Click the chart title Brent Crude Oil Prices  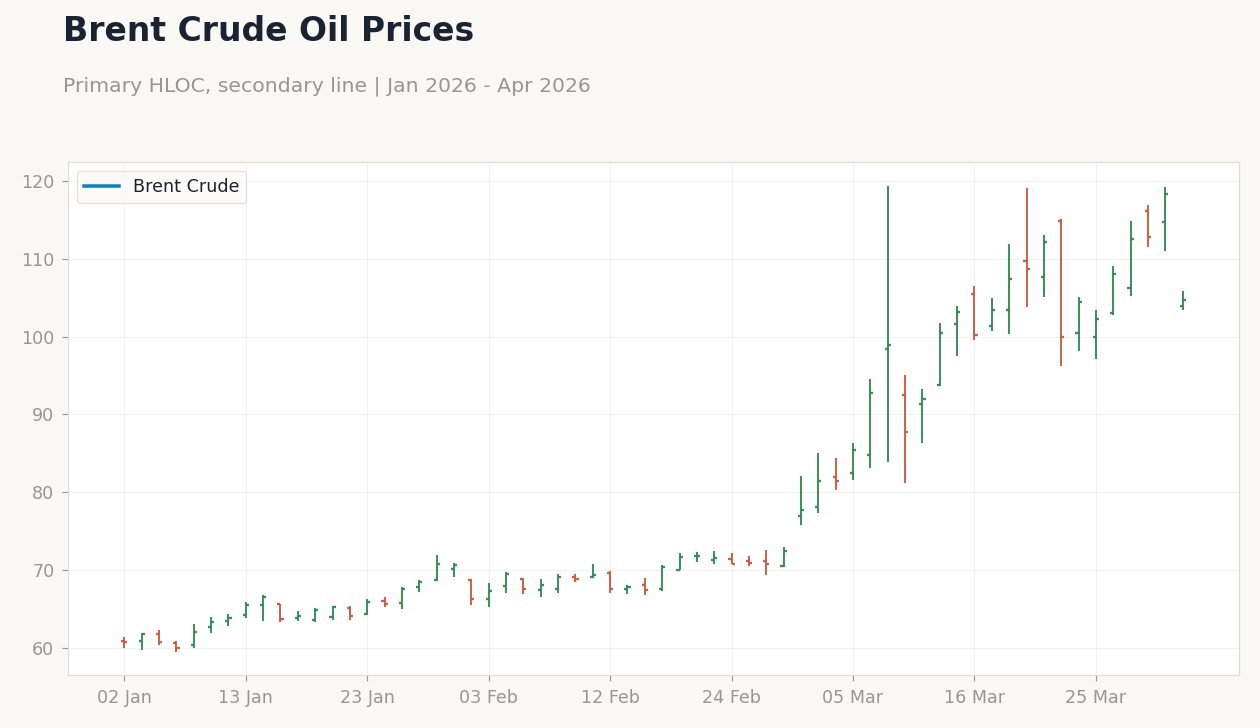[x=267, y=30]
